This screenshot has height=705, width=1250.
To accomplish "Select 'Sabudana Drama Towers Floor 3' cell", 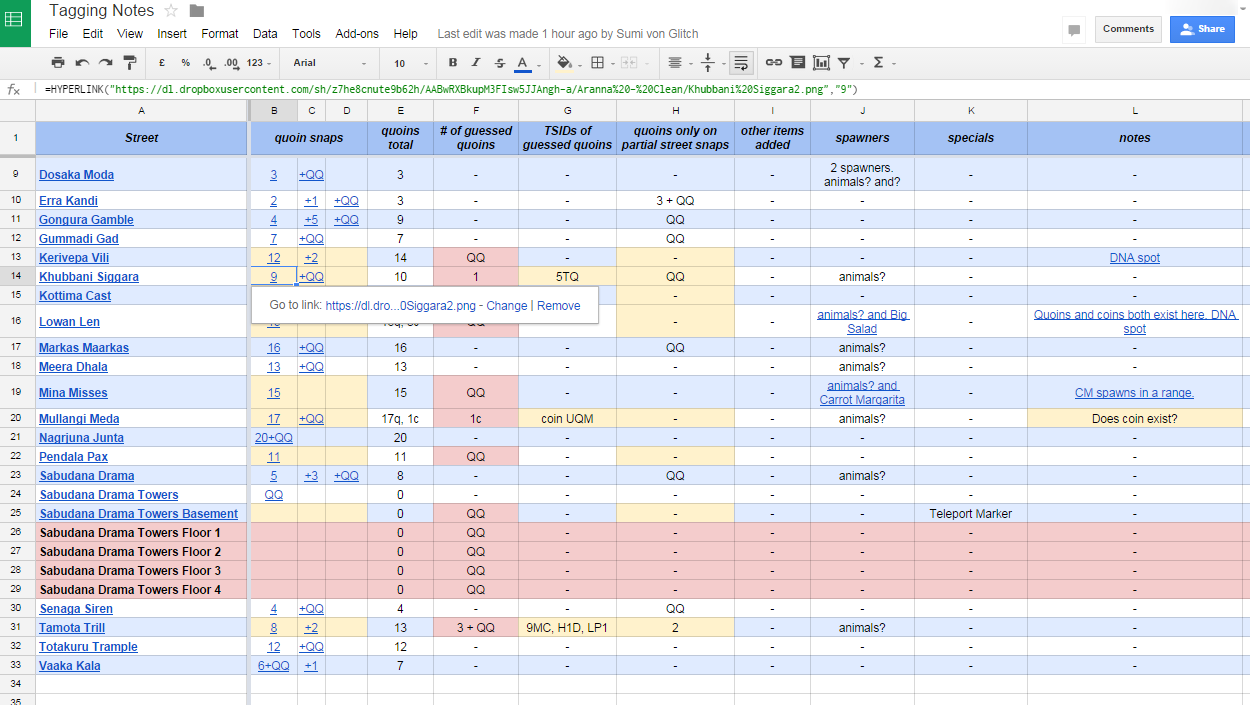I will (141, 571).
